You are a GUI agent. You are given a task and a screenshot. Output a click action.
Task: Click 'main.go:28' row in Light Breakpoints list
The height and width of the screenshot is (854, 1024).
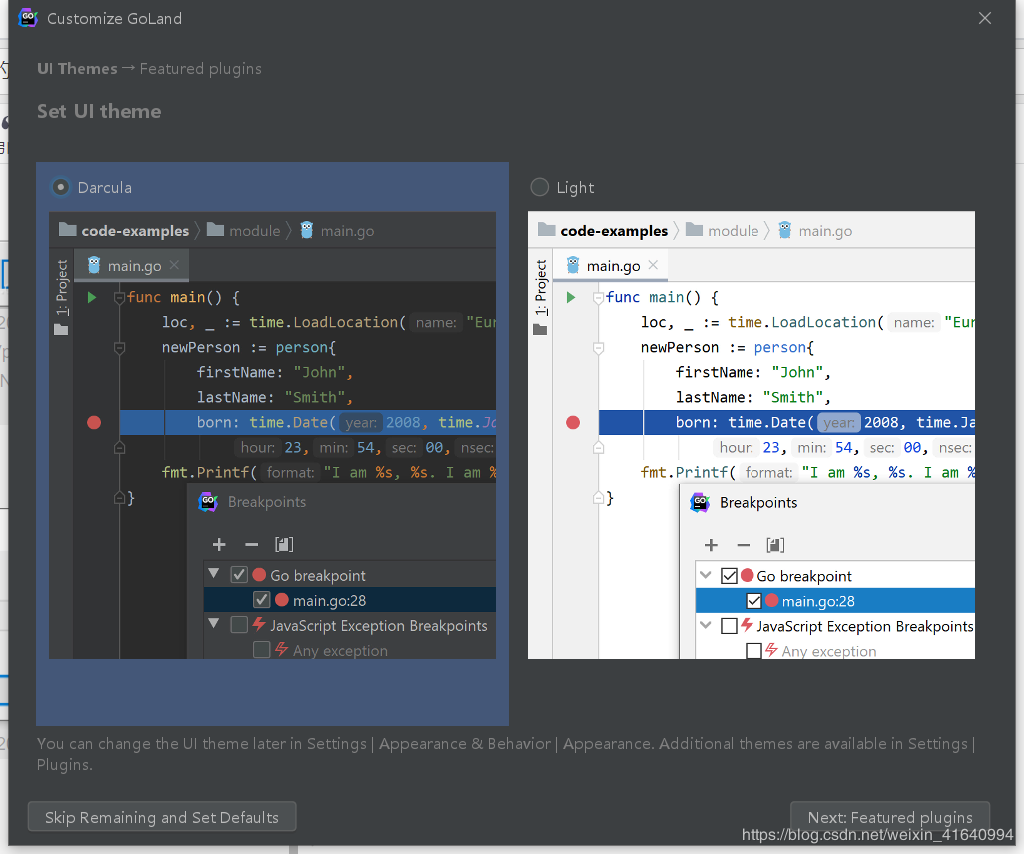(x=835, y=601)
